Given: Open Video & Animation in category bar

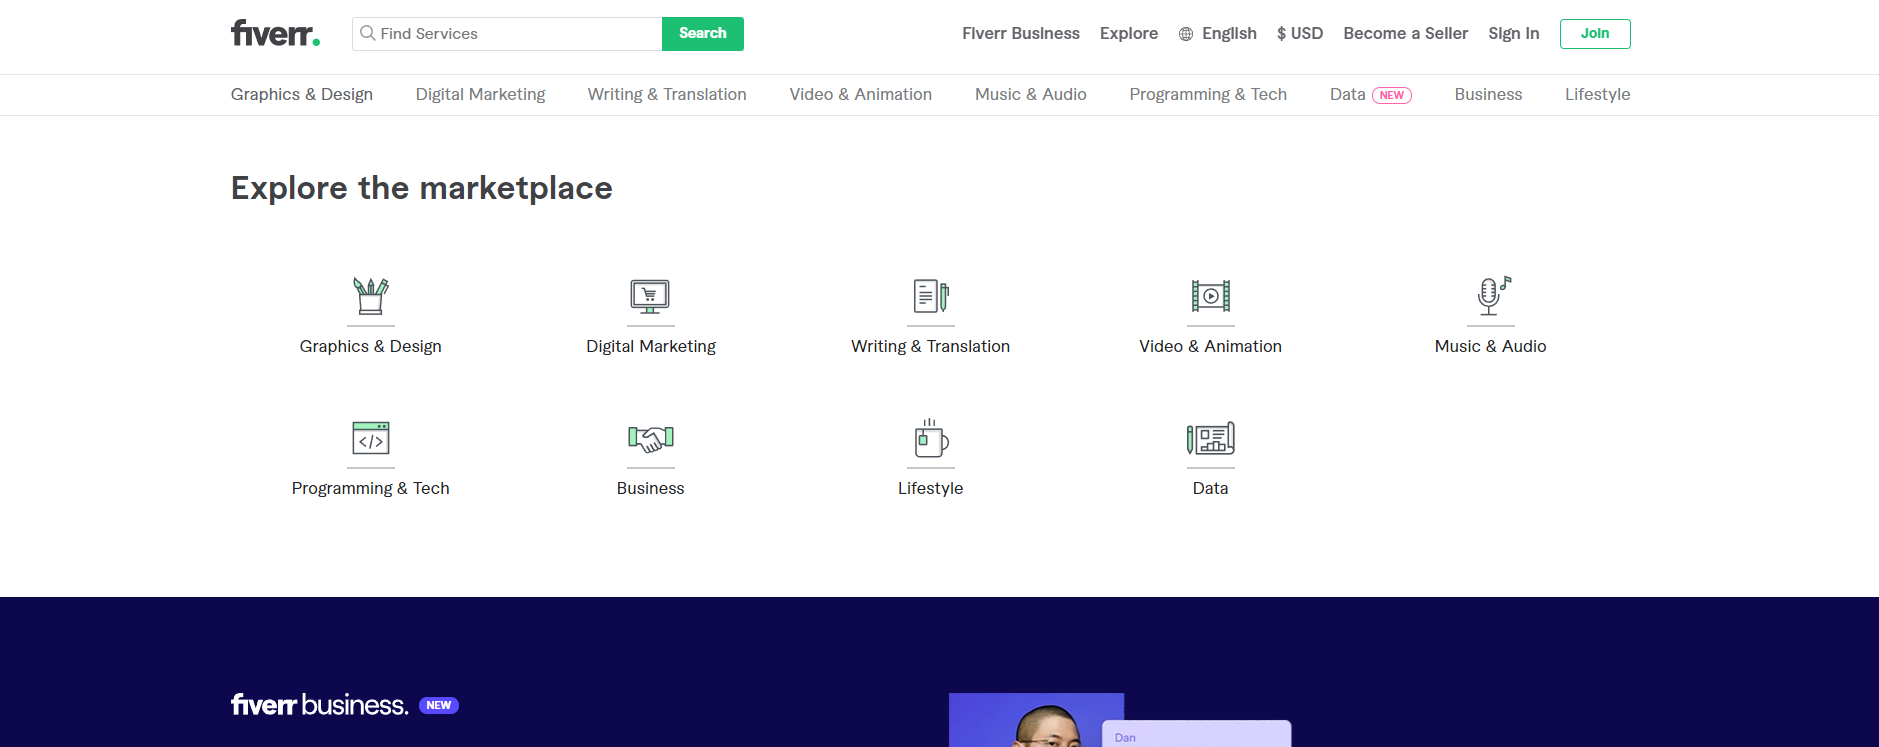Looking at the screenshot, I should click(861, 94).
